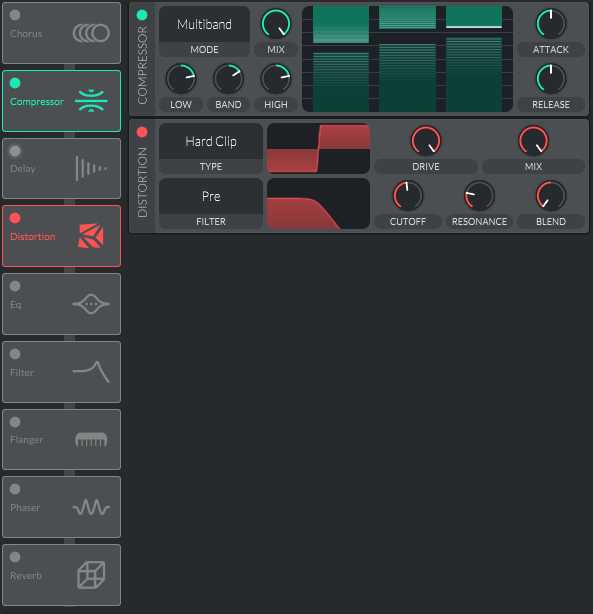Click the RESONANCE knob
This screenshot has width=593, height=614.
(479, 196)
